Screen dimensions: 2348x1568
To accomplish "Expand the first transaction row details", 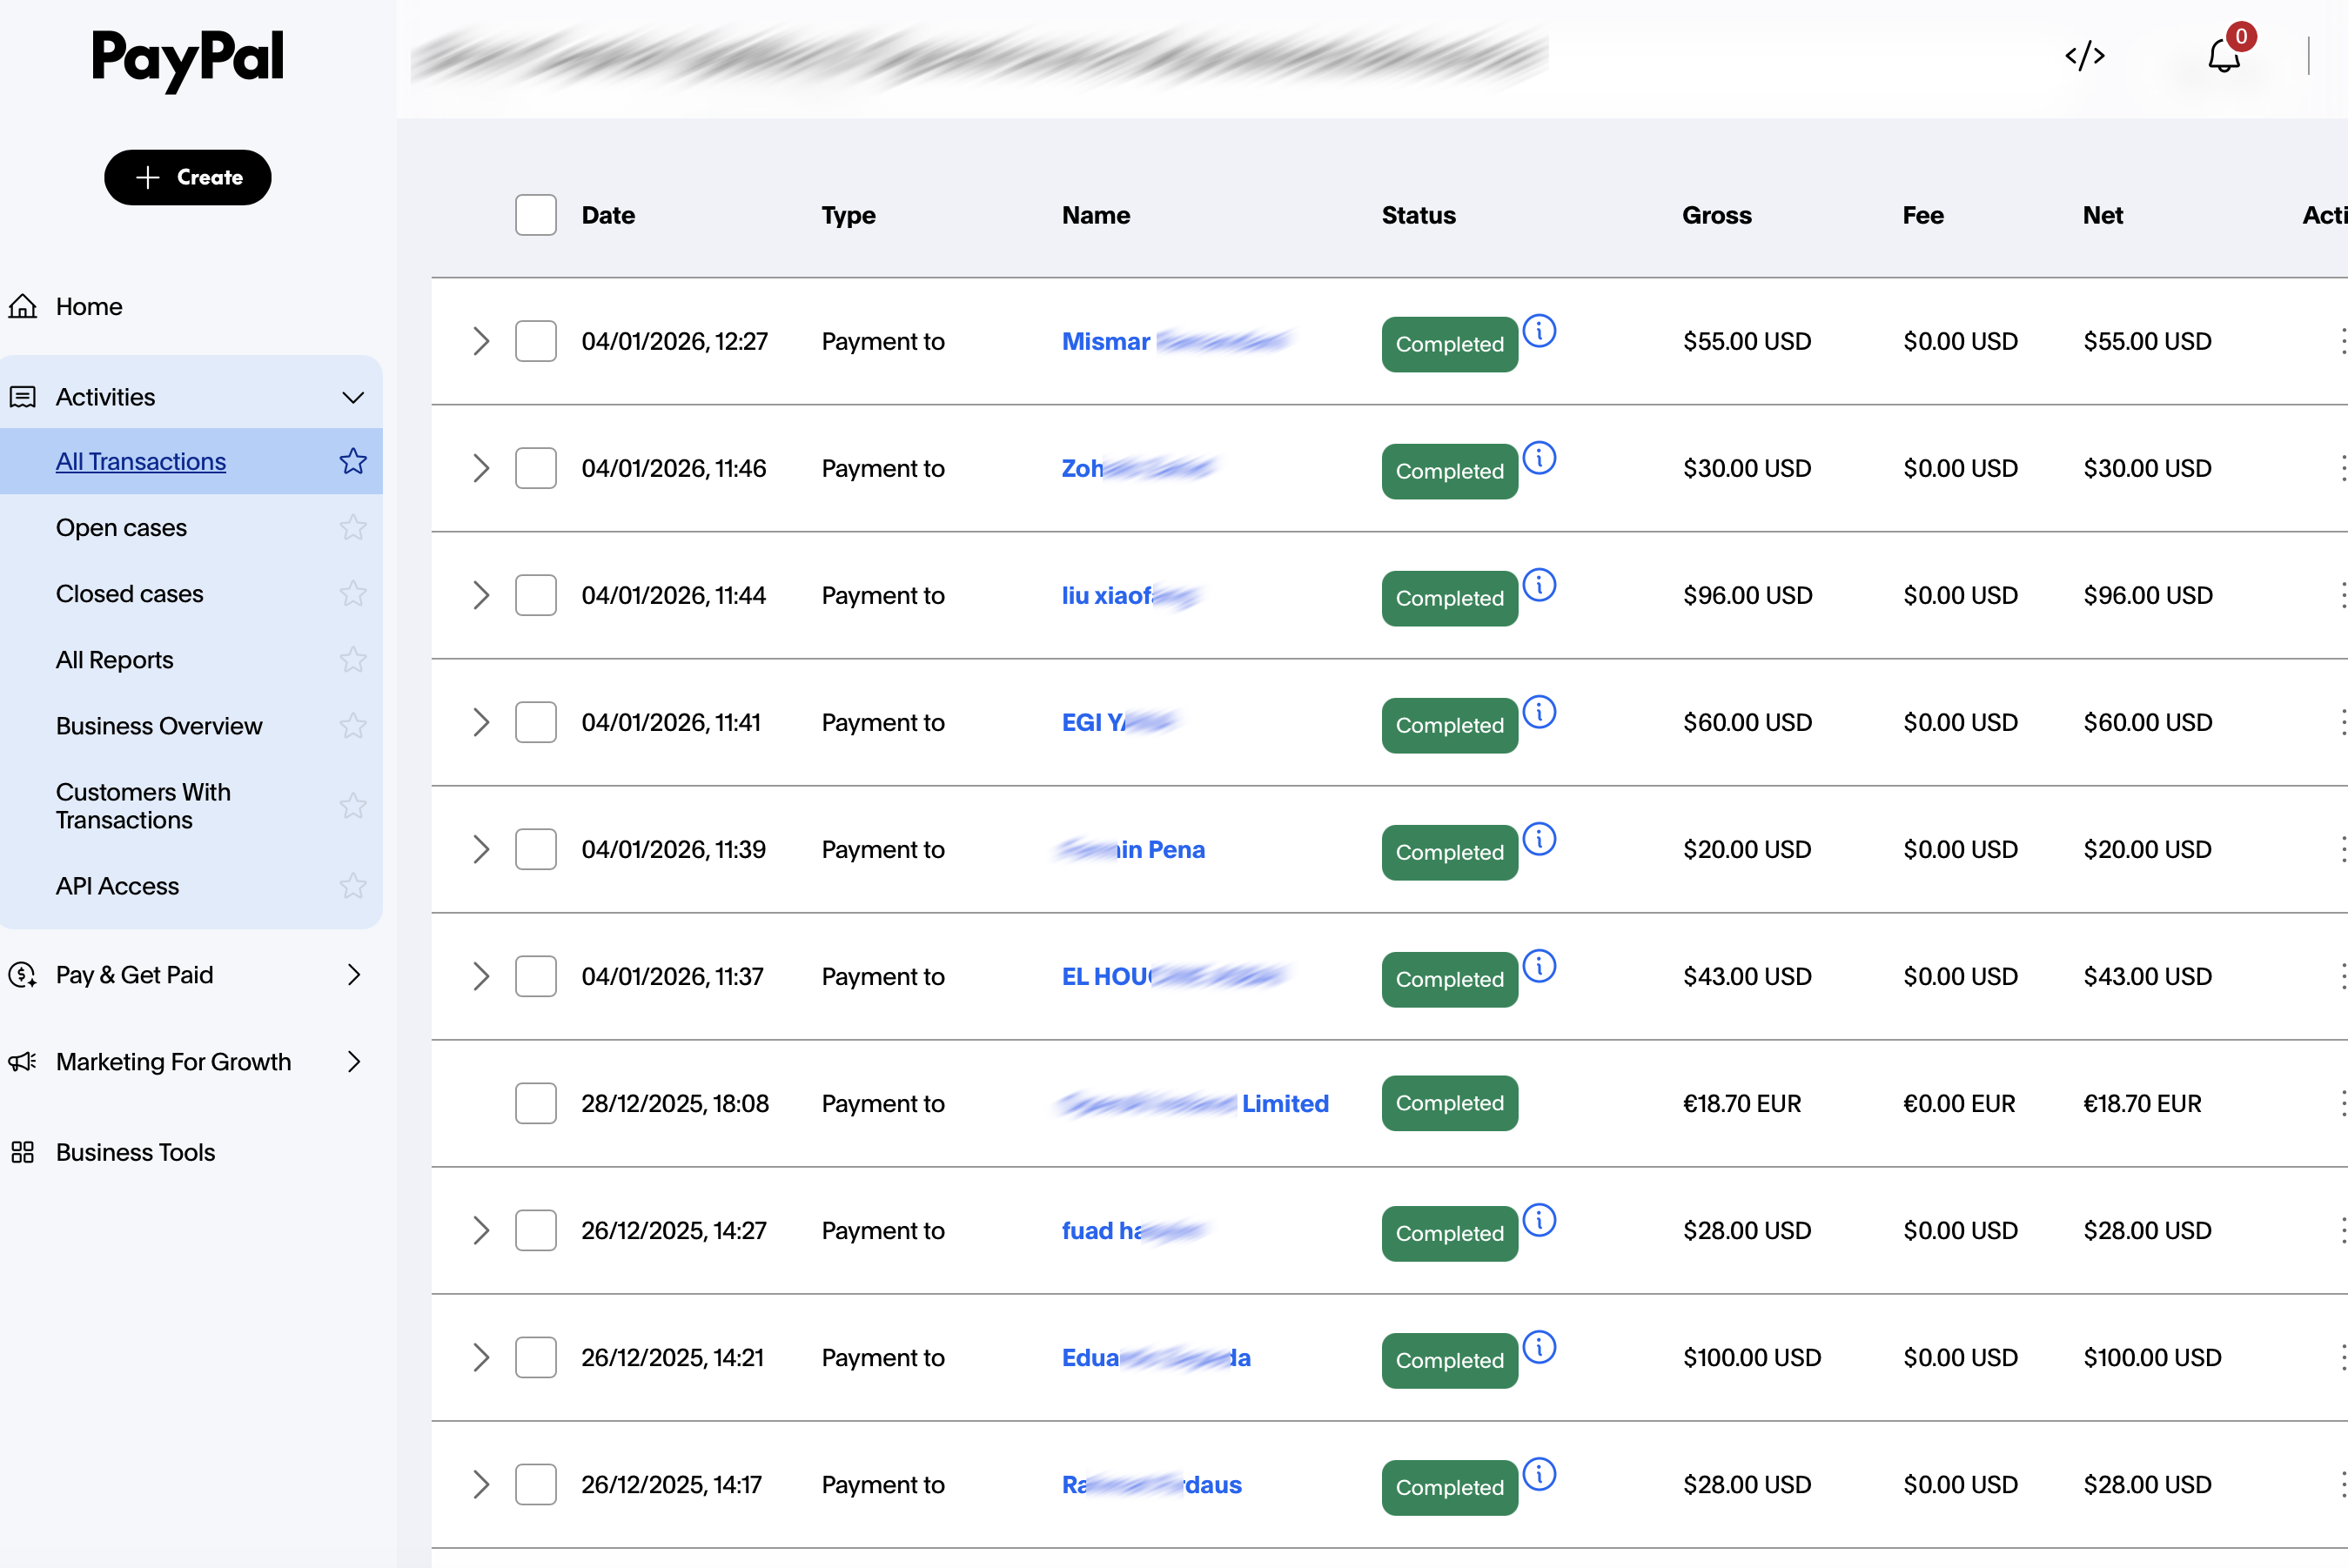I will click(481, 341).
